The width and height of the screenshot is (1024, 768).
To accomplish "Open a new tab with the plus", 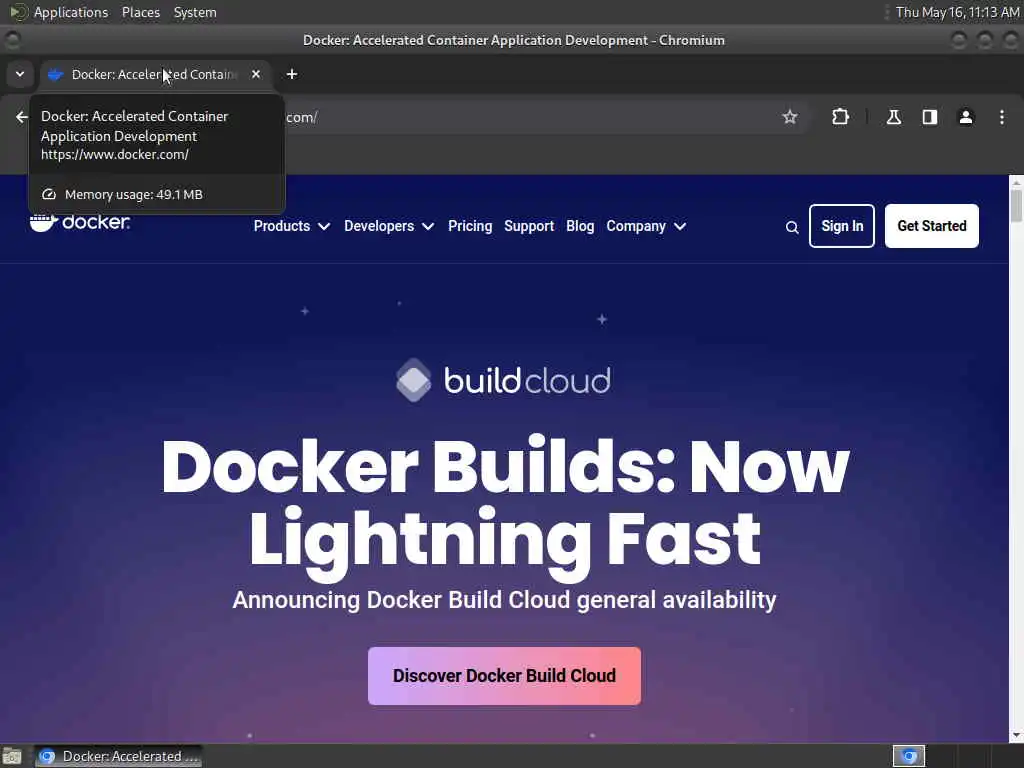I will [x=292, y=74].
